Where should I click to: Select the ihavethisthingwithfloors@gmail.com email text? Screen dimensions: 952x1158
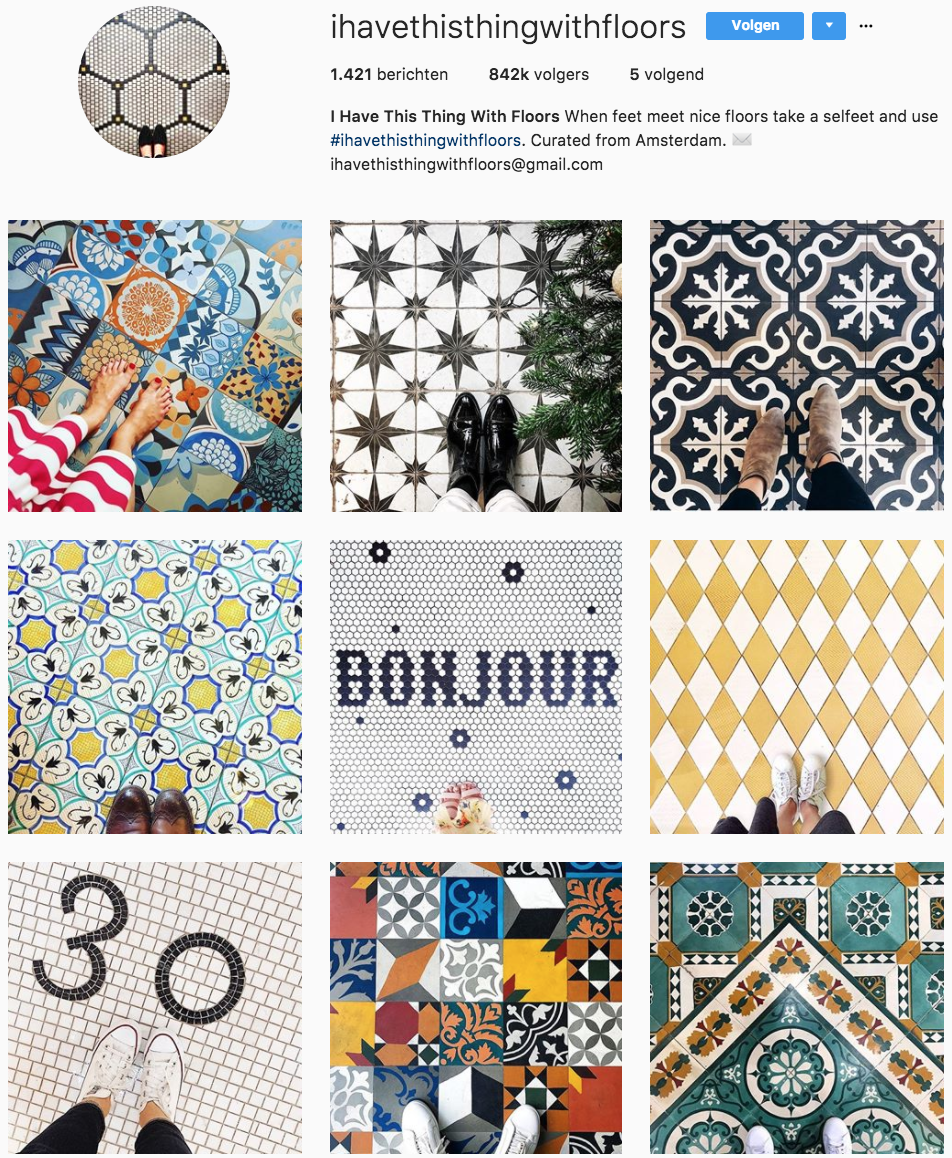(466, 165)
